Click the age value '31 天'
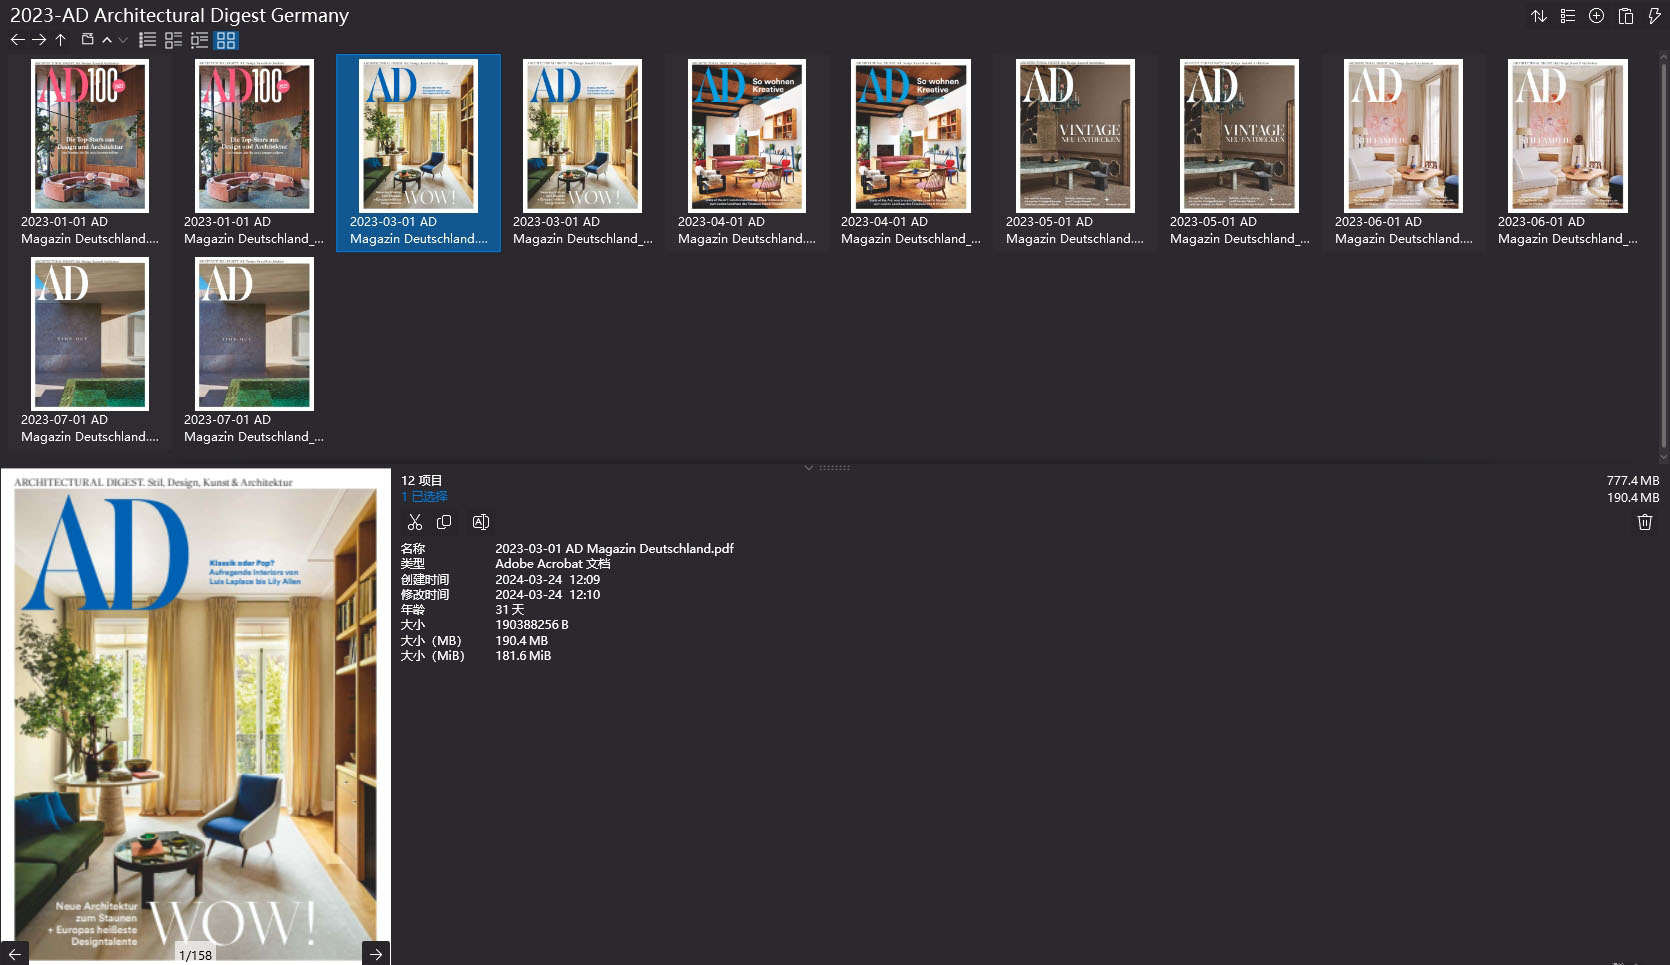Image resolution: width=1670 pixels, height=965 pixels. (x=510, y=610)
